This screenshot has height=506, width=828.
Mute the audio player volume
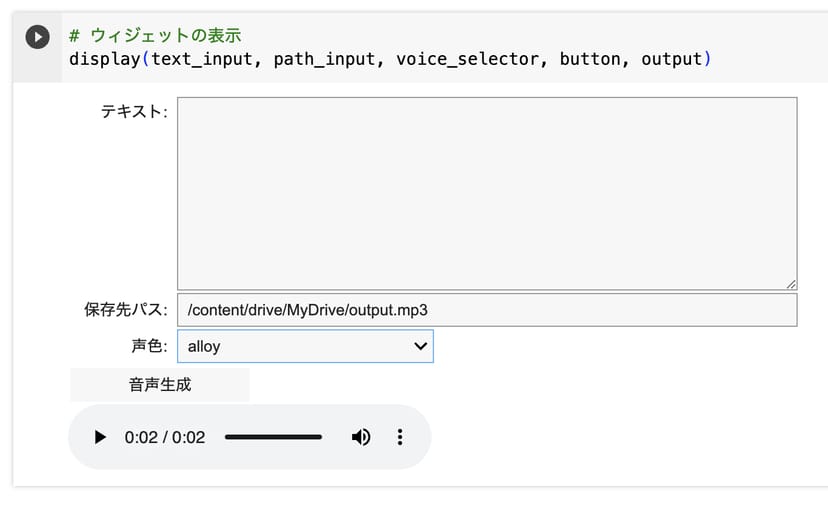click(361, 437)
